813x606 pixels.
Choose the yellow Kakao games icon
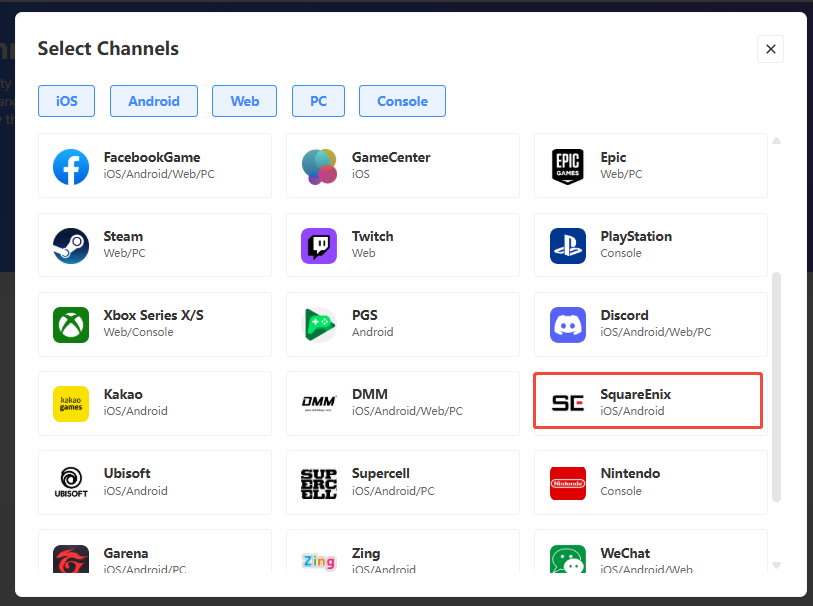(x=71, y=404)
